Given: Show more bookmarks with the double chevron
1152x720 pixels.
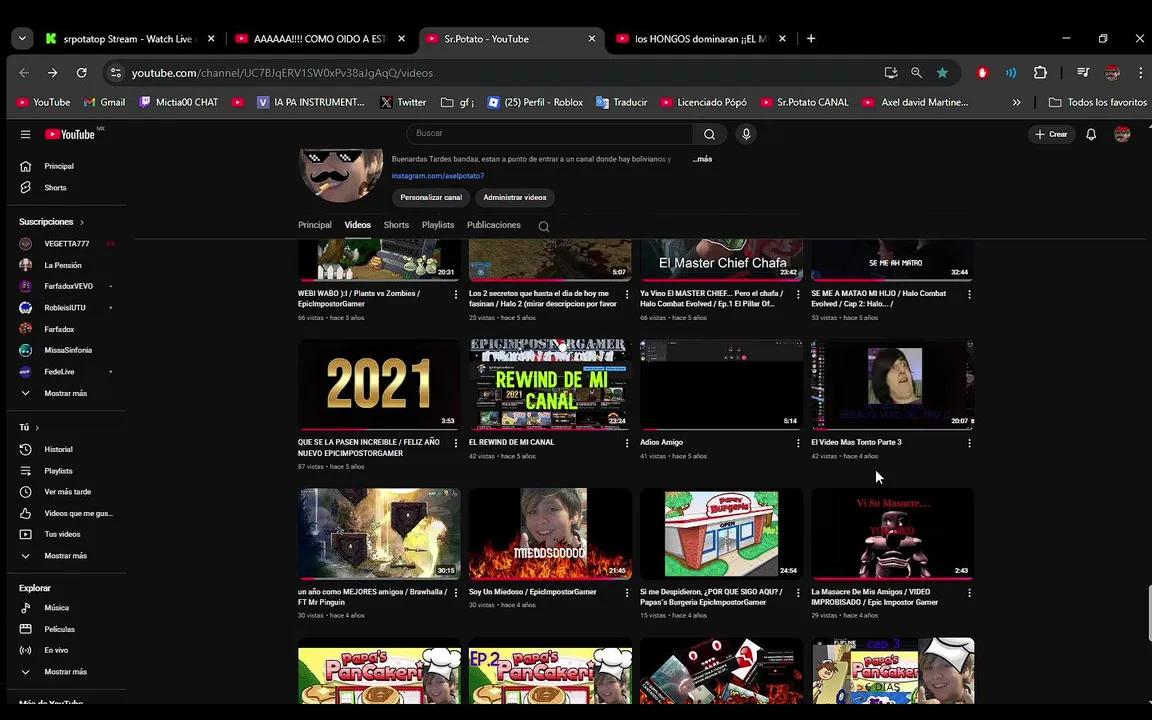Looking at the screenshot, I should (1016, 102).
